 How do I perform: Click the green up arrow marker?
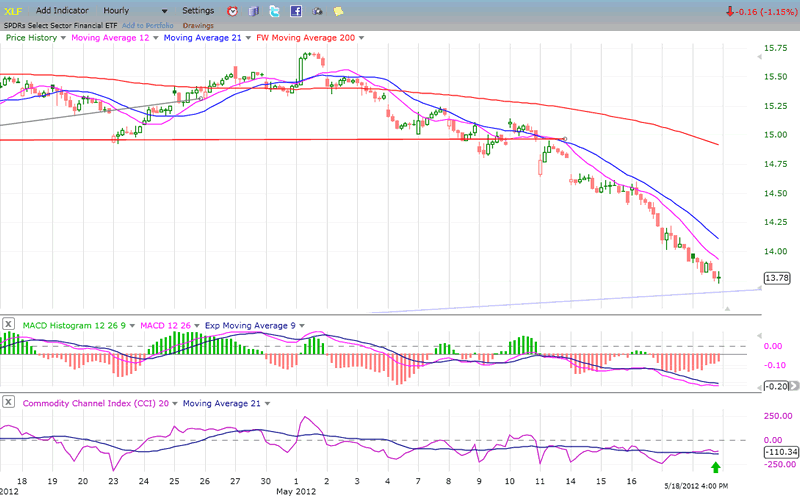coord(715,467)
